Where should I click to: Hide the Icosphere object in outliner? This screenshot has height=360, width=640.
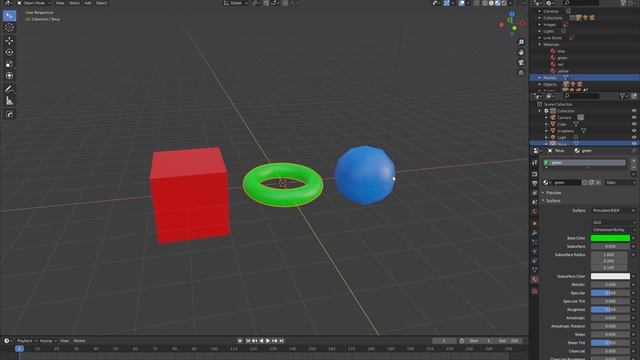click(634, 131)
